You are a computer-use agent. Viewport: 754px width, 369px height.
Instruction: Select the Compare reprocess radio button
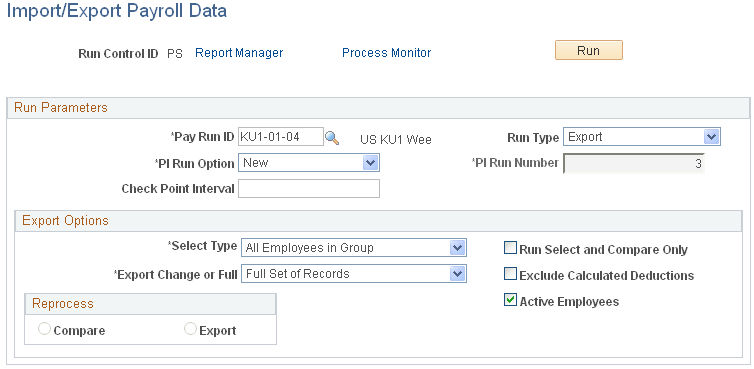[x=44, y=329]
